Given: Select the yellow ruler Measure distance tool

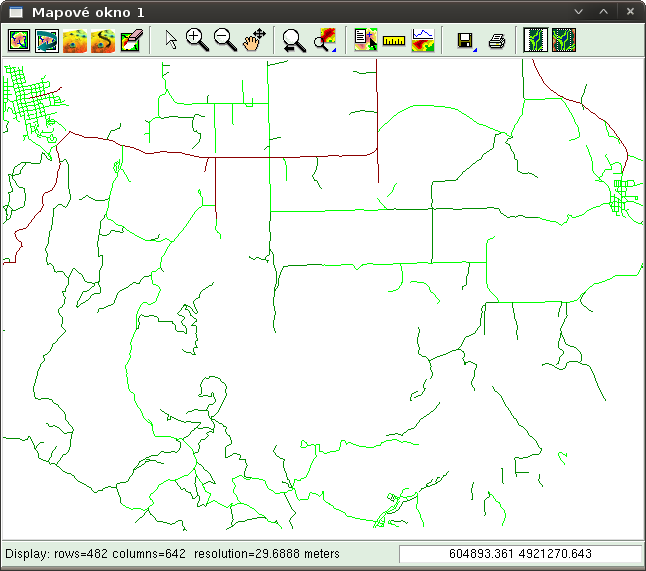Looking at the screenshot, I should point(394,40).
